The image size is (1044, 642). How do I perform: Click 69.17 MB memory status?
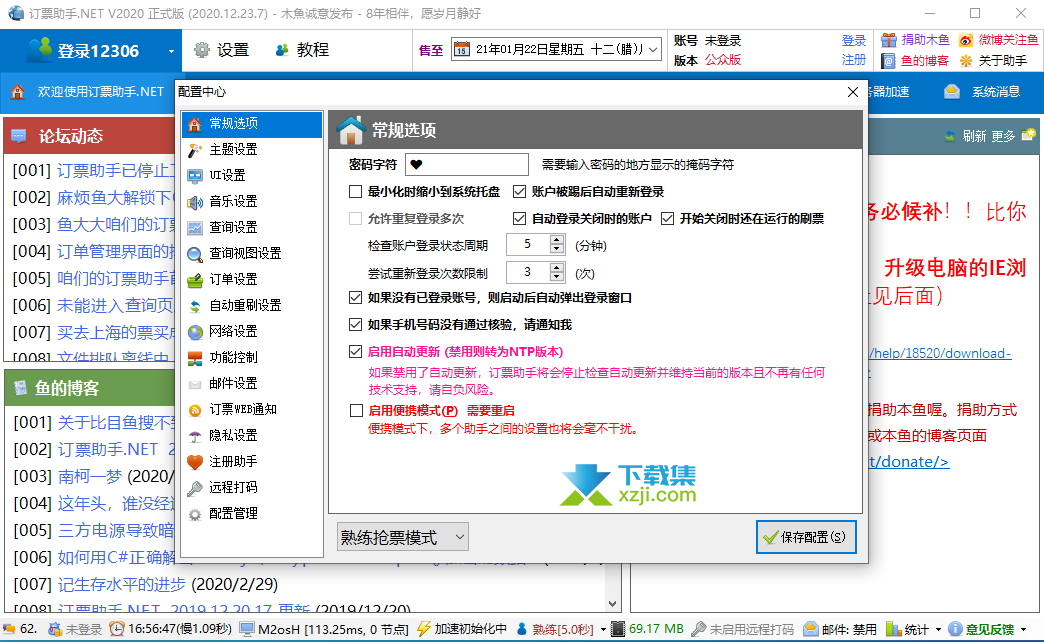click(x=648, y=629)
